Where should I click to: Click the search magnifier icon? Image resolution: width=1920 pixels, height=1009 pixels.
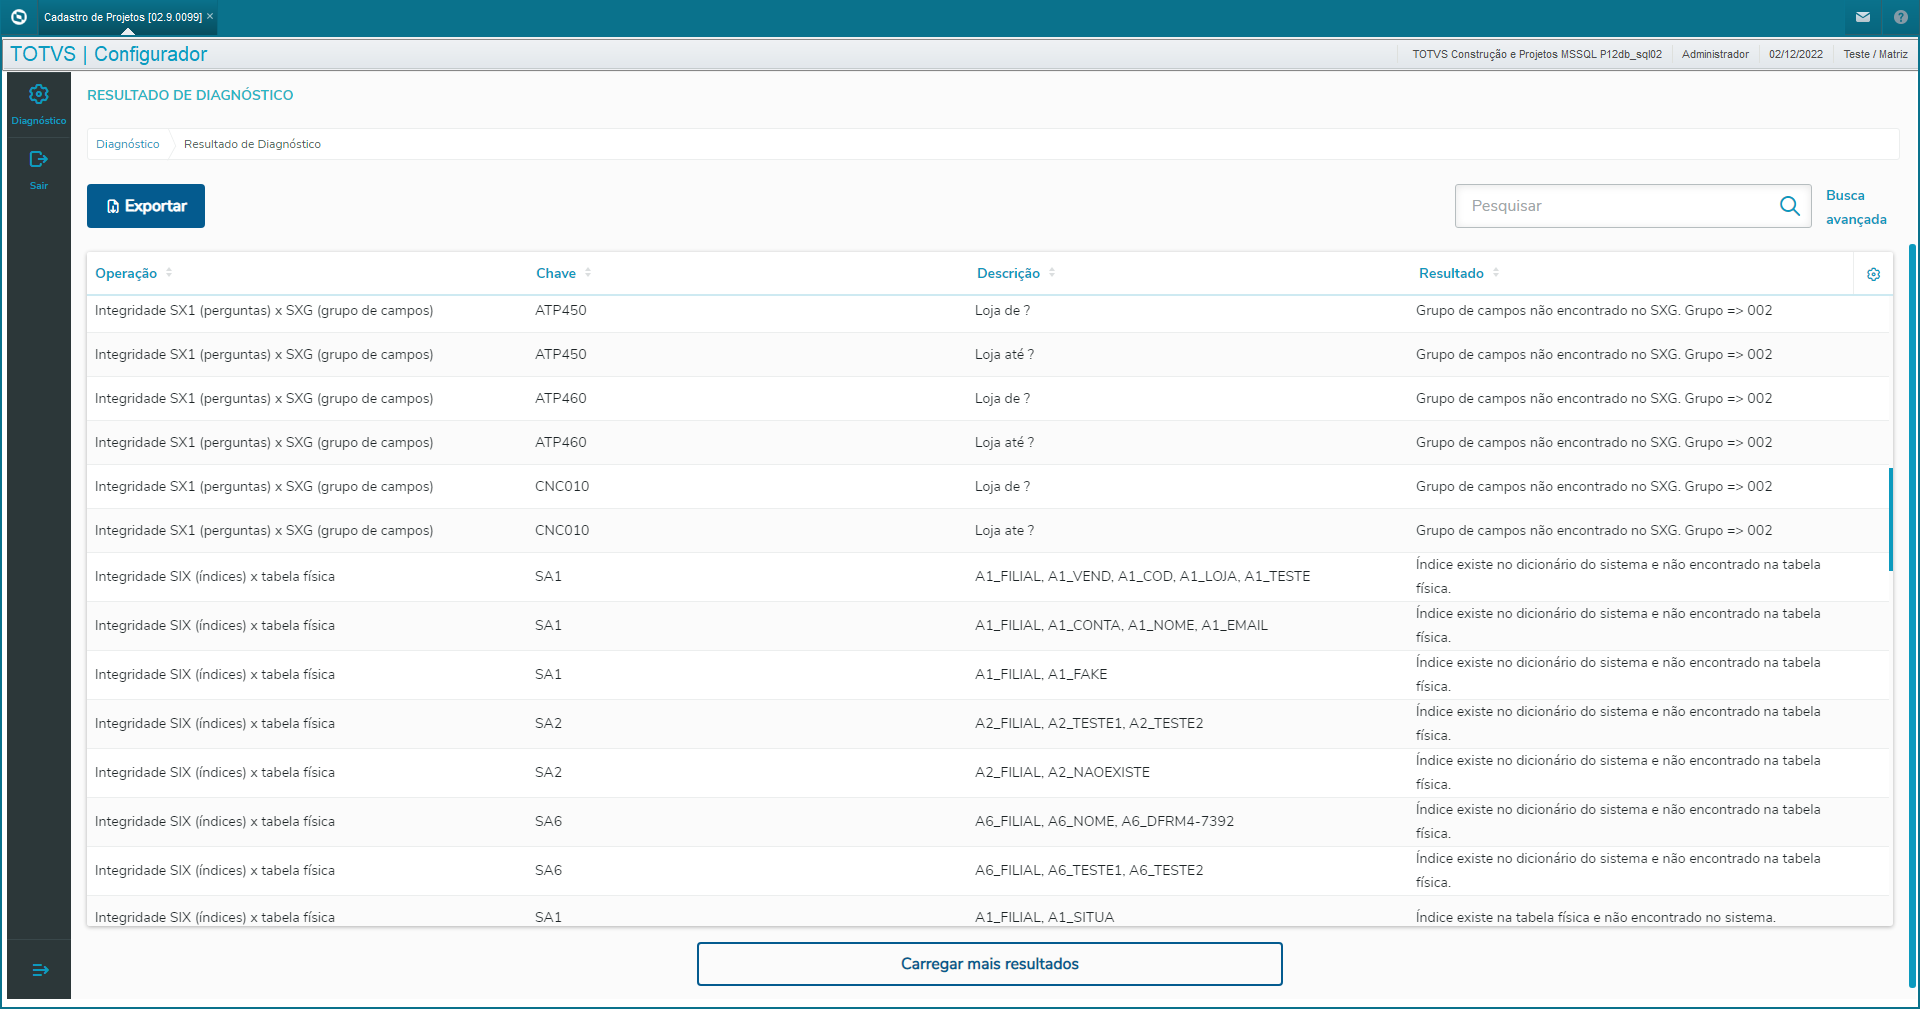(1790, 206)
